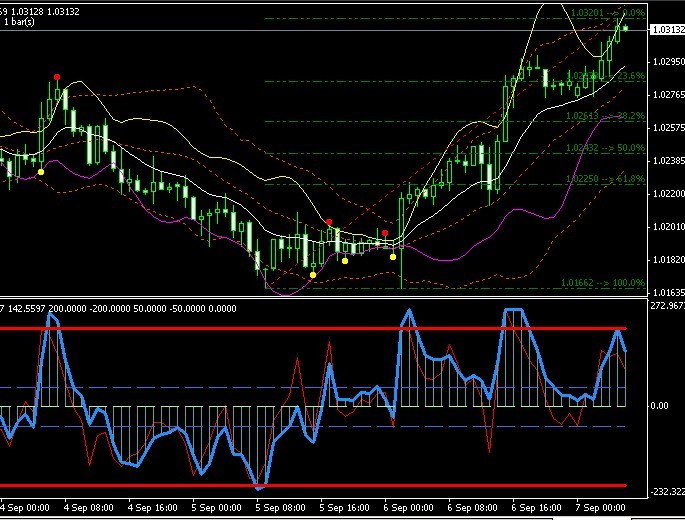Select the 1.02765 price axis label
685x520 pixels.
click(x=669, y=95)
